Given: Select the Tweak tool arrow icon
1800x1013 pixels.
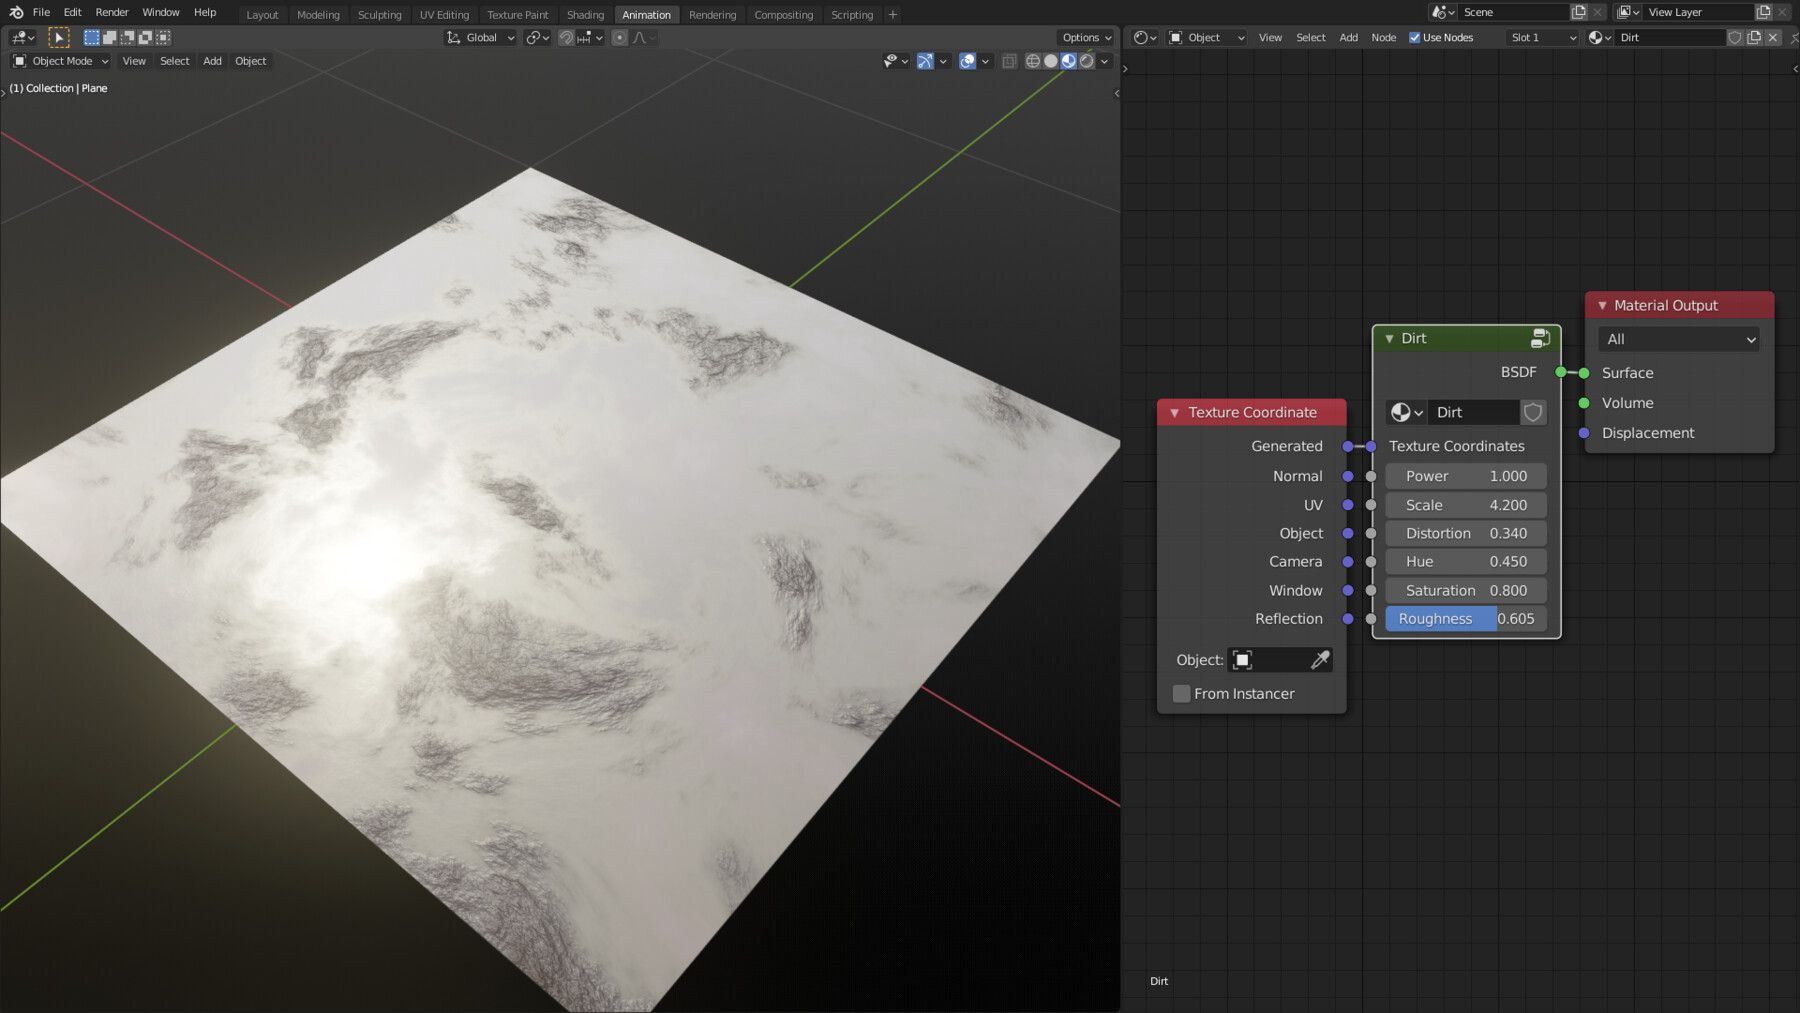Looking at the screenshot, I should point(59,38).
